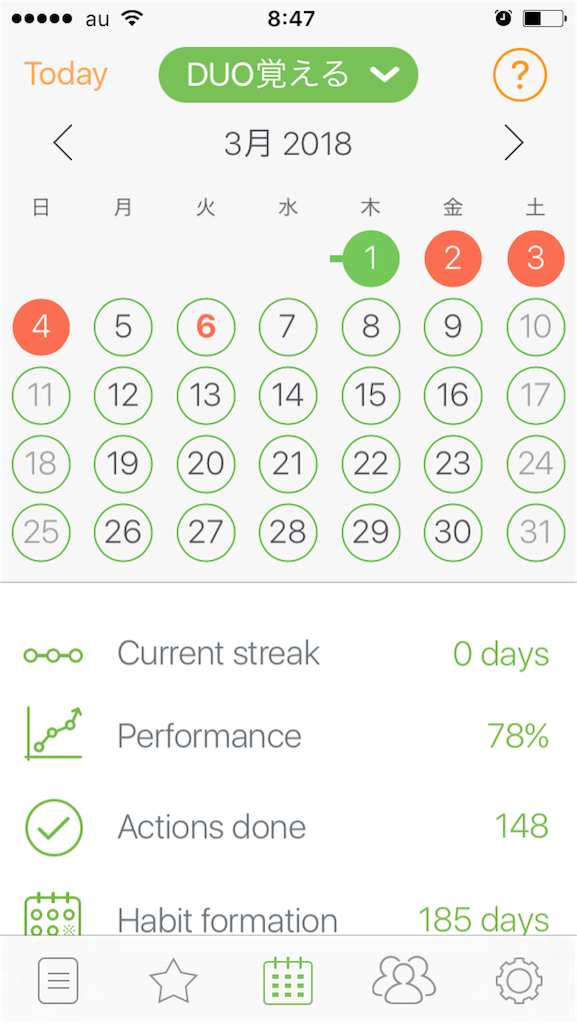Image resolution: width=577 pixels, height=1024 pixels.
Task: Select the calendar tab icon
Action: 288,980
